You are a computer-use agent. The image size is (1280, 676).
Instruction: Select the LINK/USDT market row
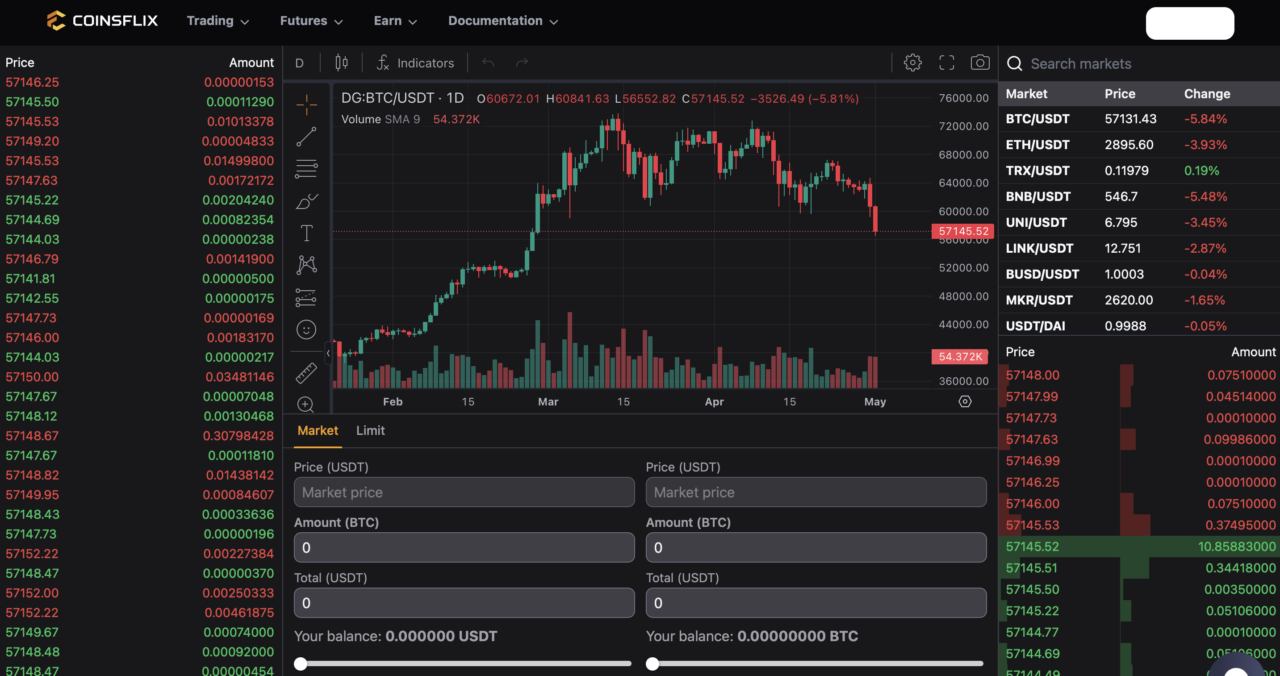coord(1139,249)
